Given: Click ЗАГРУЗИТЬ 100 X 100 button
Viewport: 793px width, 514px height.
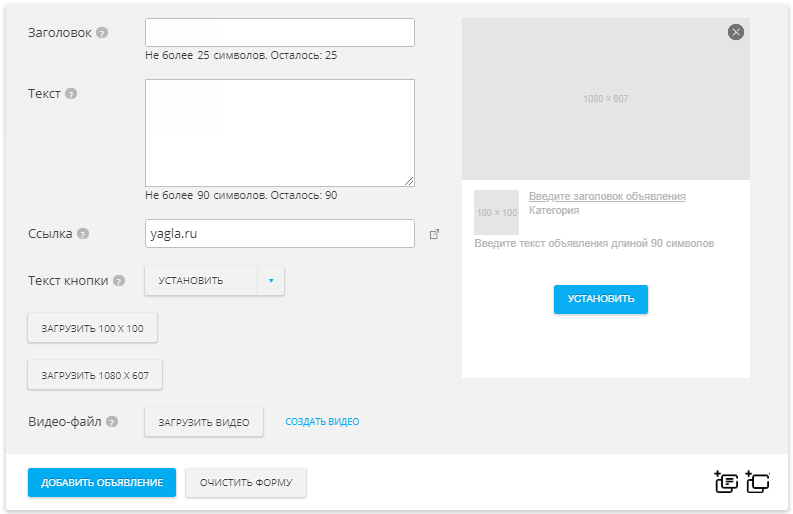Looking at the screenshot, I should [x=93, y=328].
